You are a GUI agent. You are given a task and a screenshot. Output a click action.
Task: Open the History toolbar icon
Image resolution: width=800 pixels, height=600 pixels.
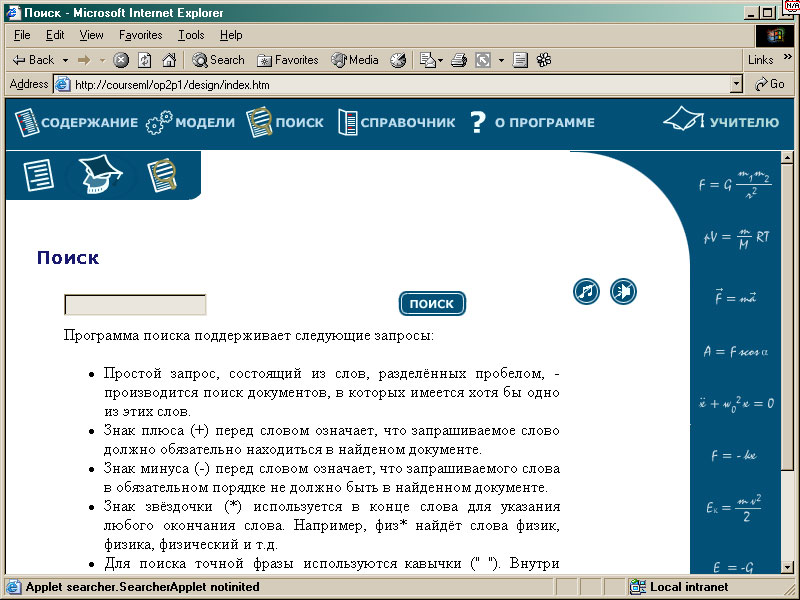click(398, 60)
